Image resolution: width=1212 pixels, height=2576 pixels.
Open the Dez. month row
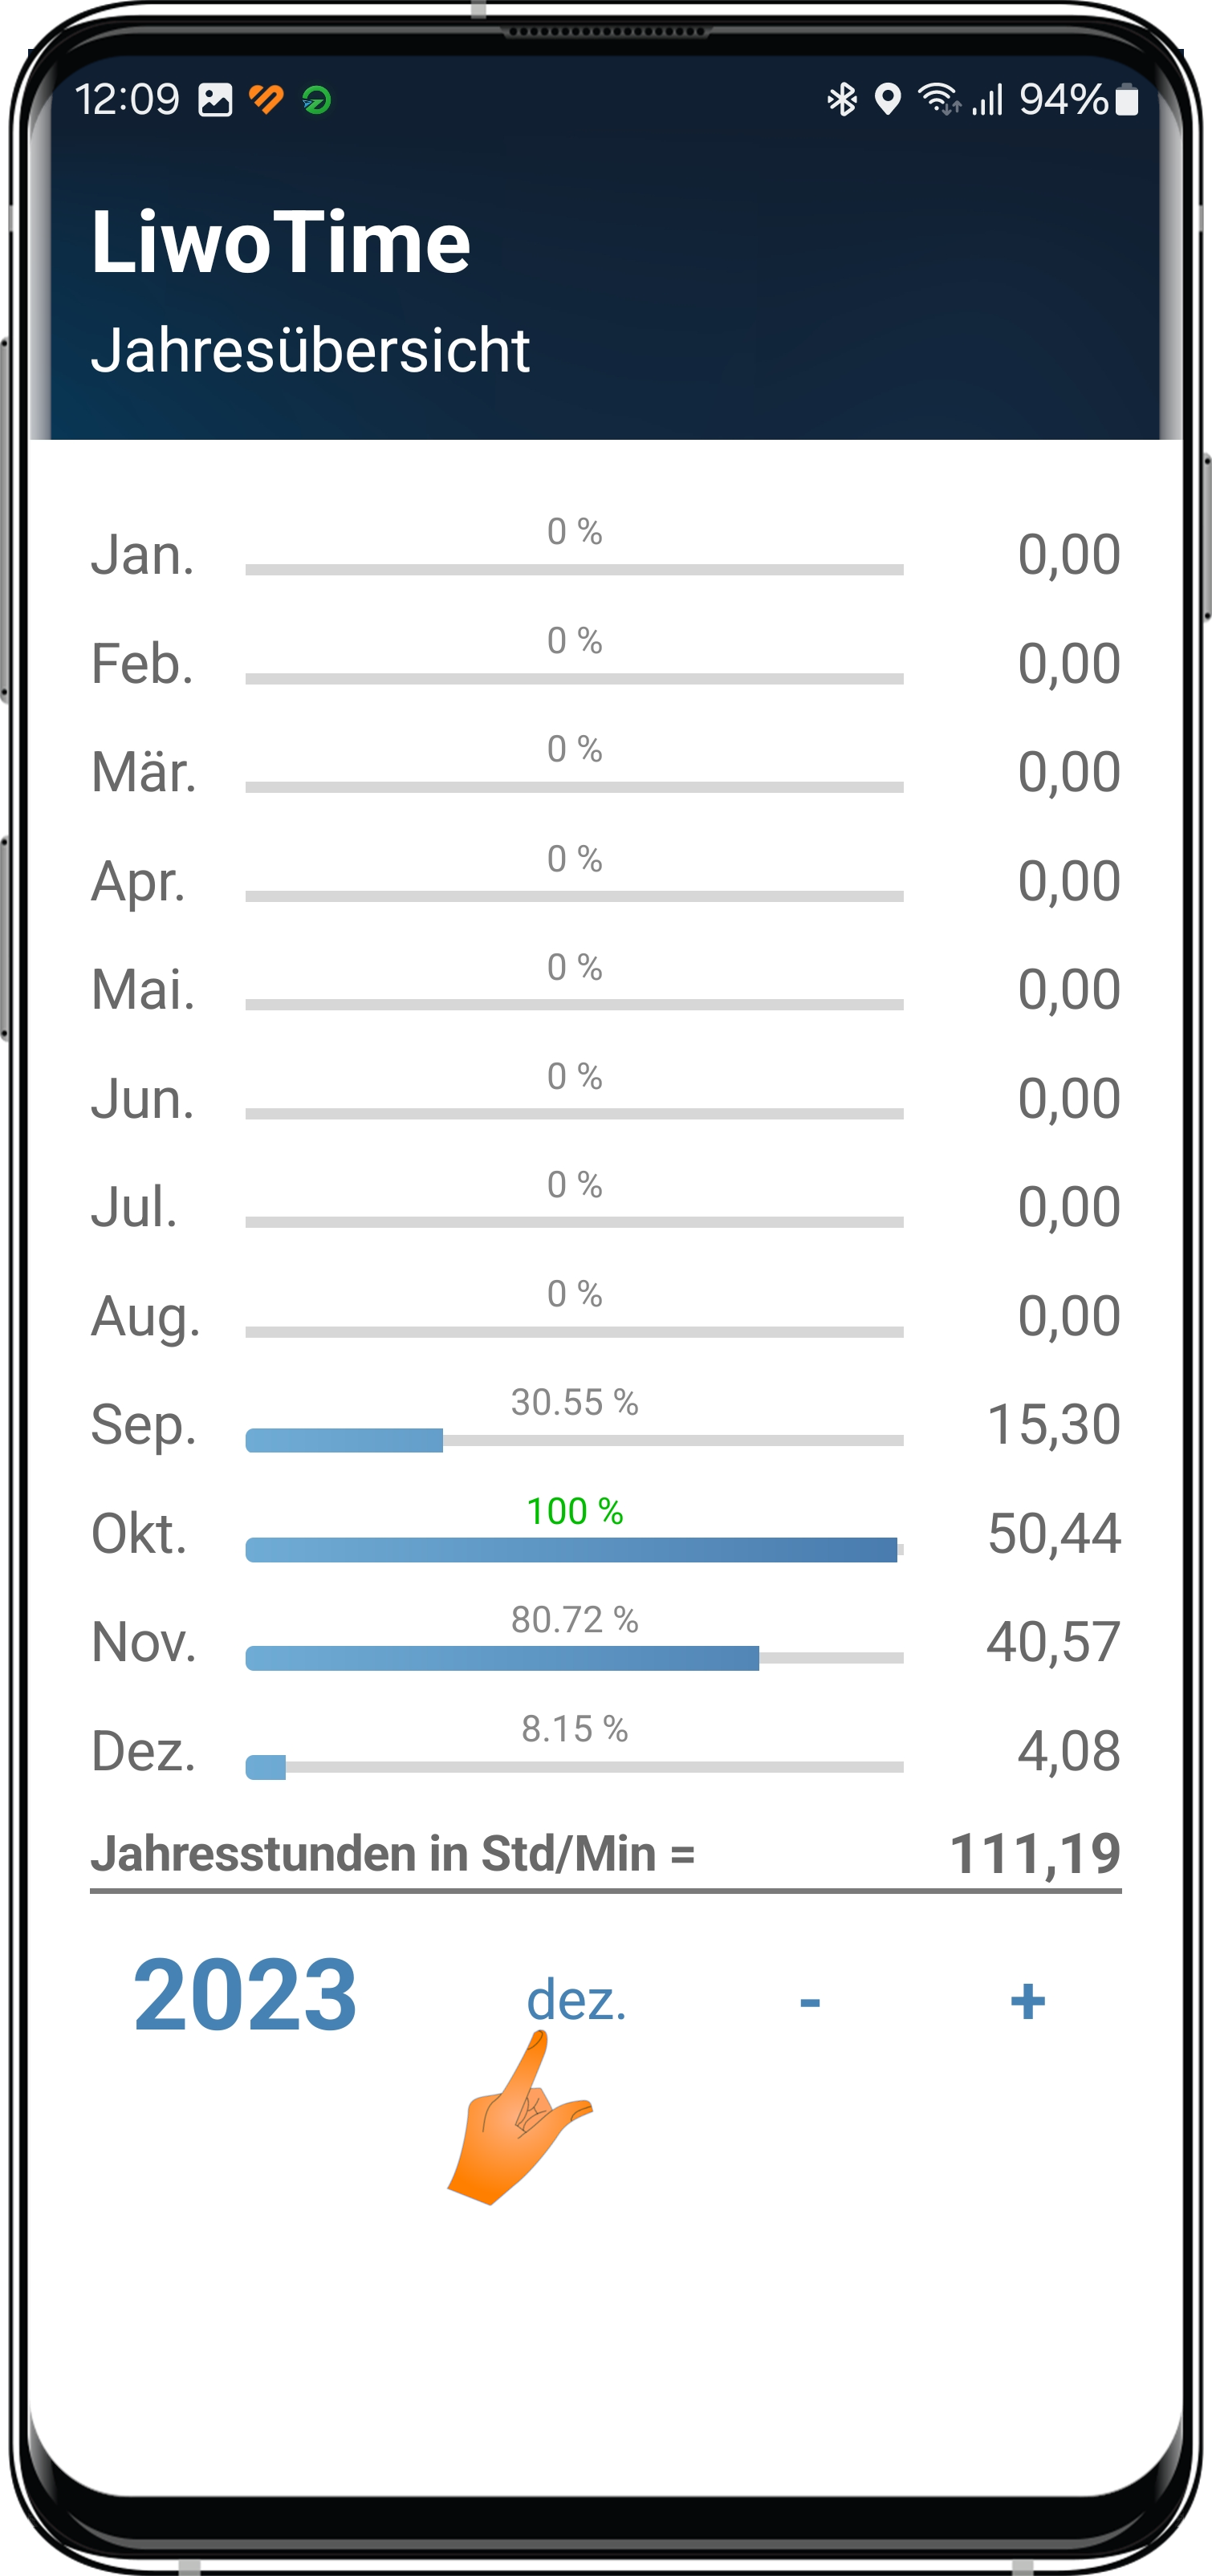143,1752
